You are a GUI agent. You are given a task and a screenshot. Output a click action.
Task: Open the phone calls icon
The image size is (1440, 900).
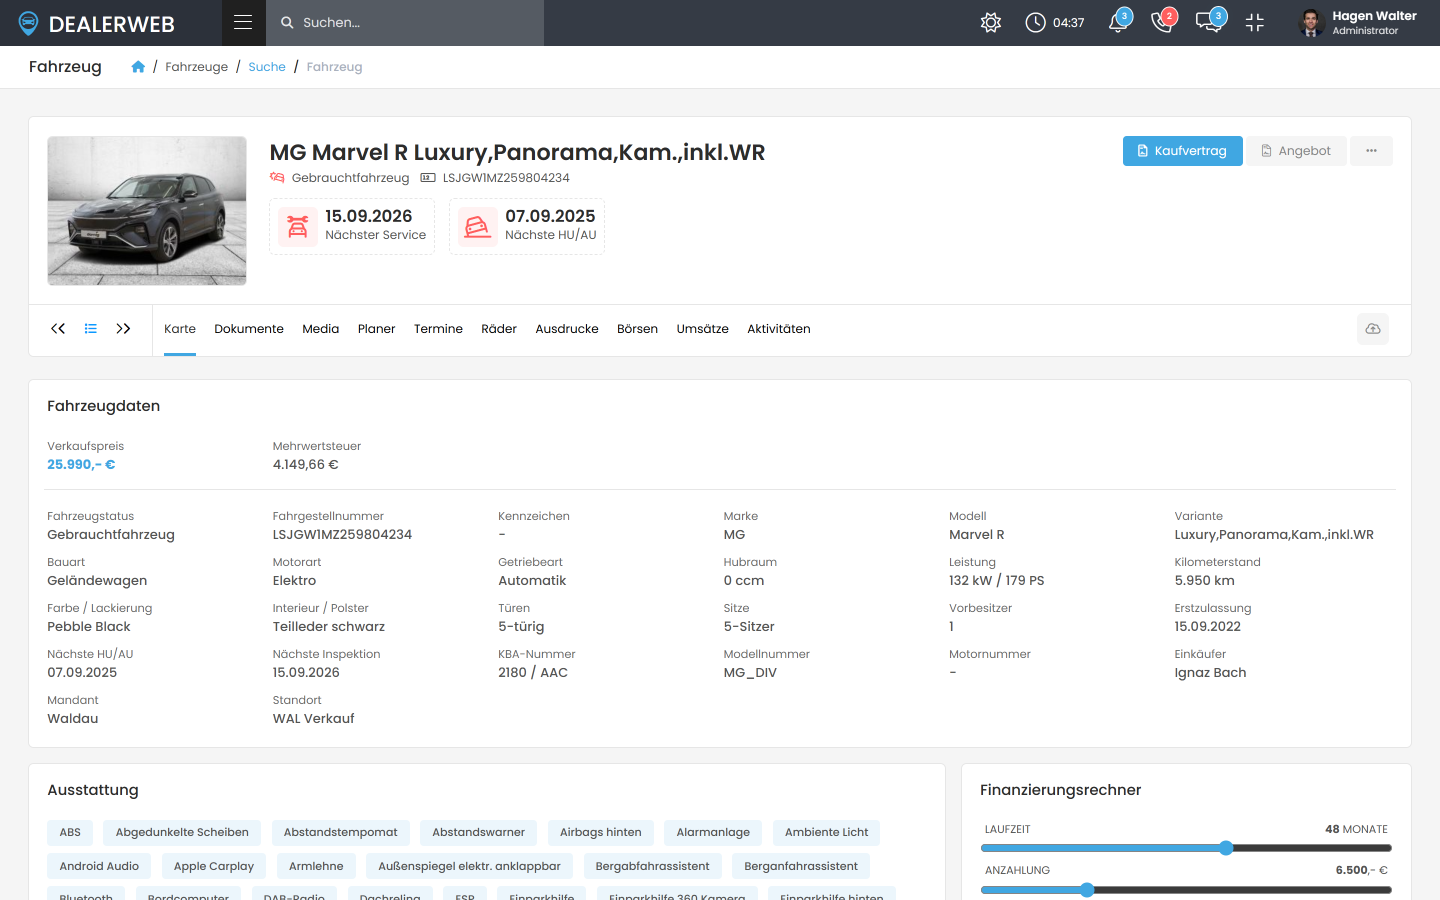point(1162,23)
